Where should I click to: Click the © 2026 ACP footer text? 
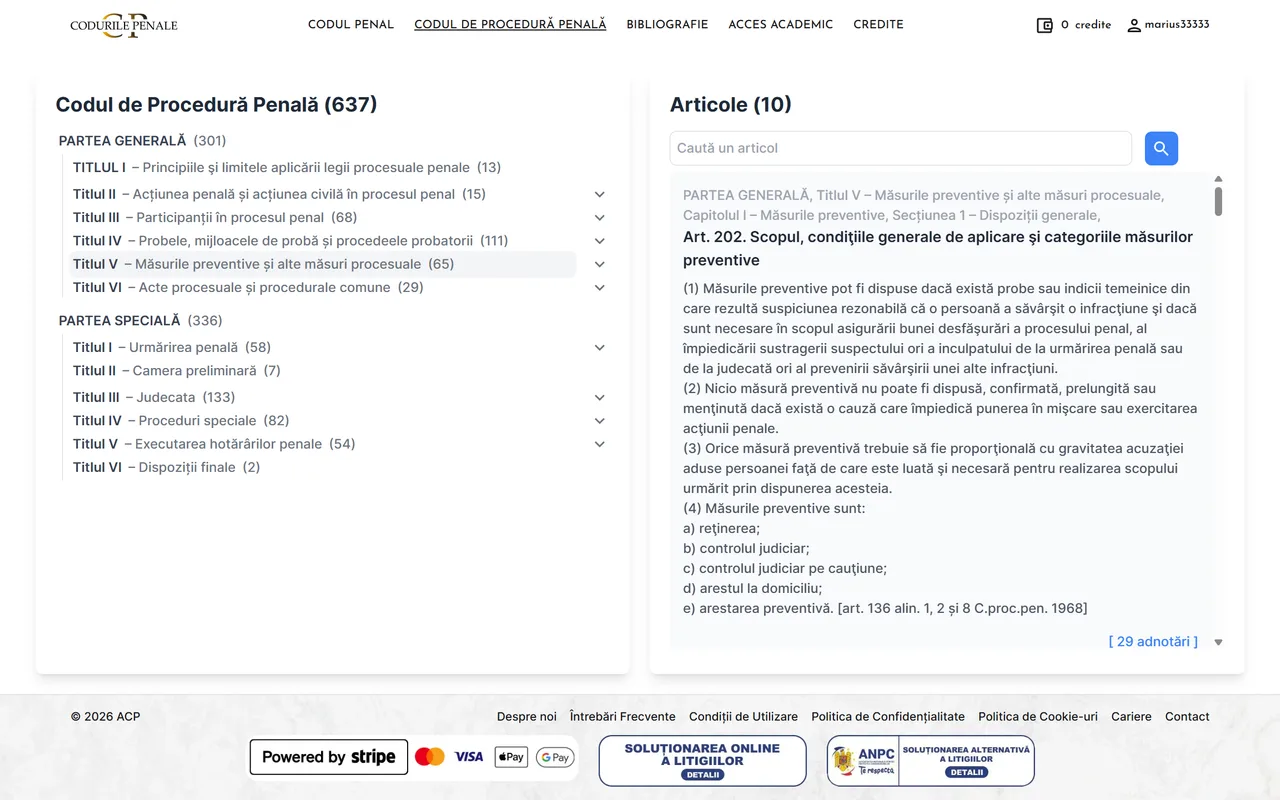[x=105, y=717]
